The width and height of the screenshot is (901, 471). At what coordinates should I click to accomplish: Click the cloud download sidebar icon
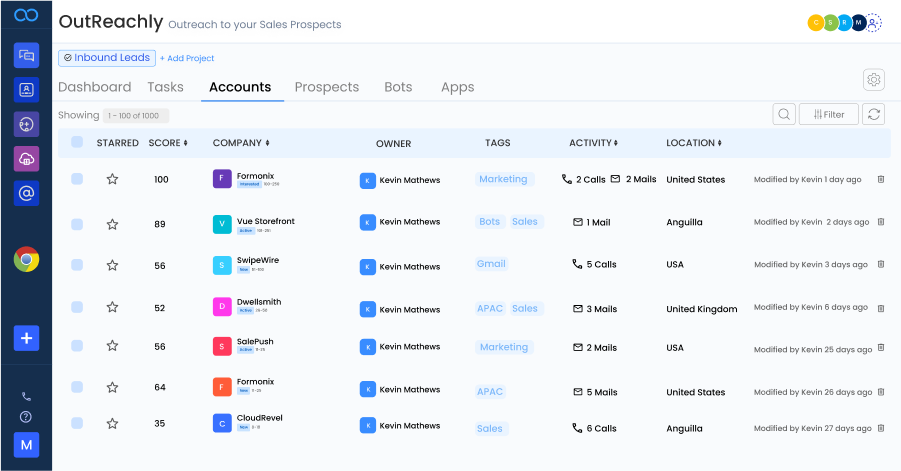(26, 158)
